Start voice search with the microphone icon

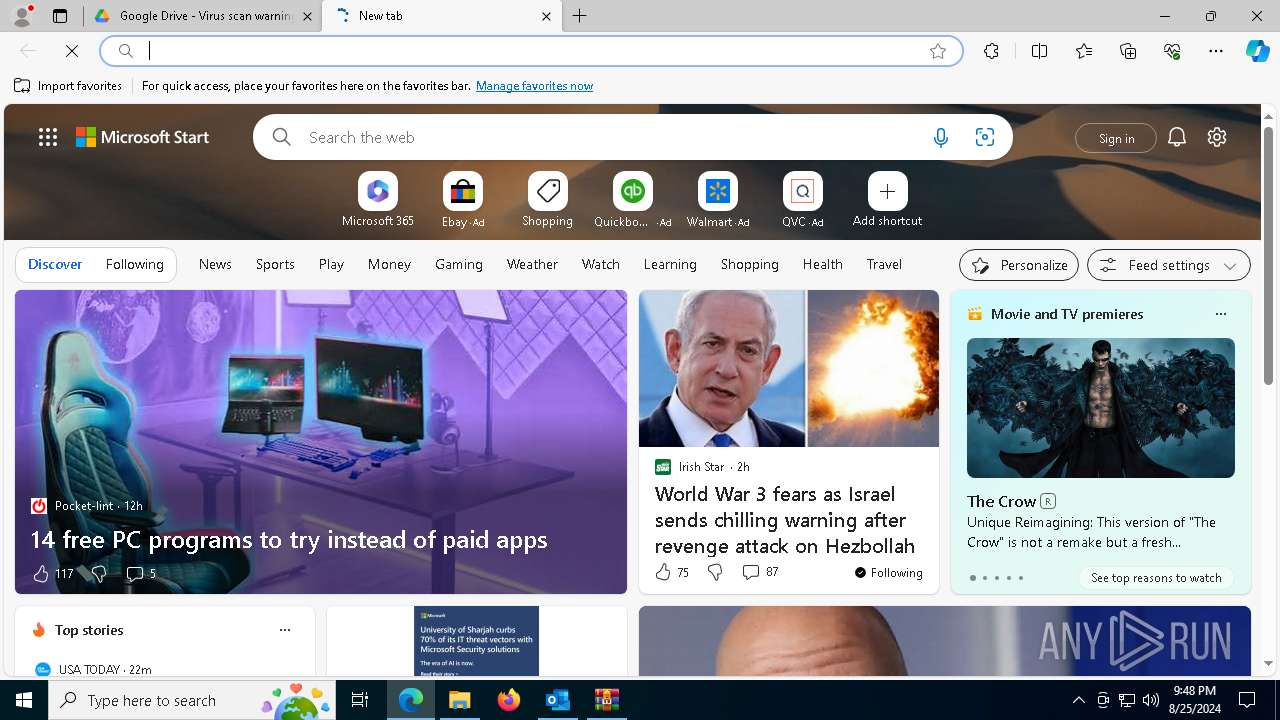[x=940, y=138]
